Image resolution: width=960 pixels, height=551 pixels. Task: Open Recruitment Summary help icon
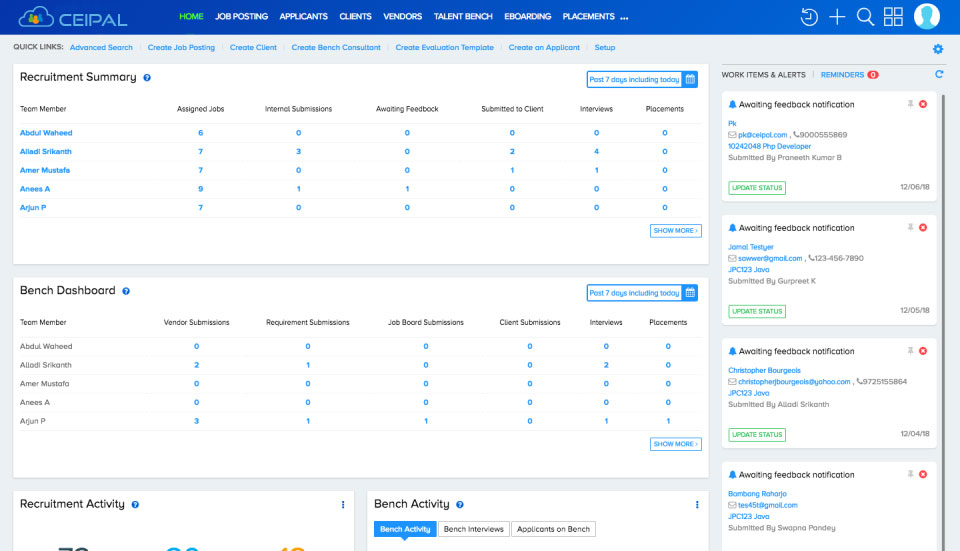147,78
